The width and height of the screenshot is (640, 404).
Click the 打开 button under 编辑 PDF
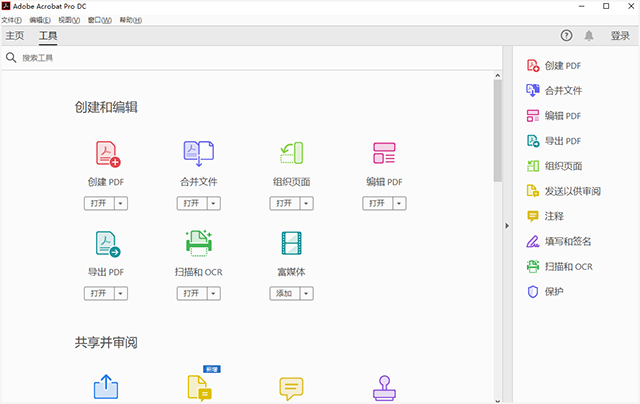pos(378,203)
